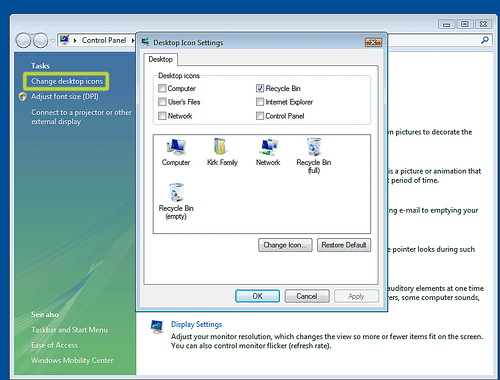This screenshot has width=500, height=380.
Task: Click the Control Panel icon in the address bar
Action: click(64, 40)
